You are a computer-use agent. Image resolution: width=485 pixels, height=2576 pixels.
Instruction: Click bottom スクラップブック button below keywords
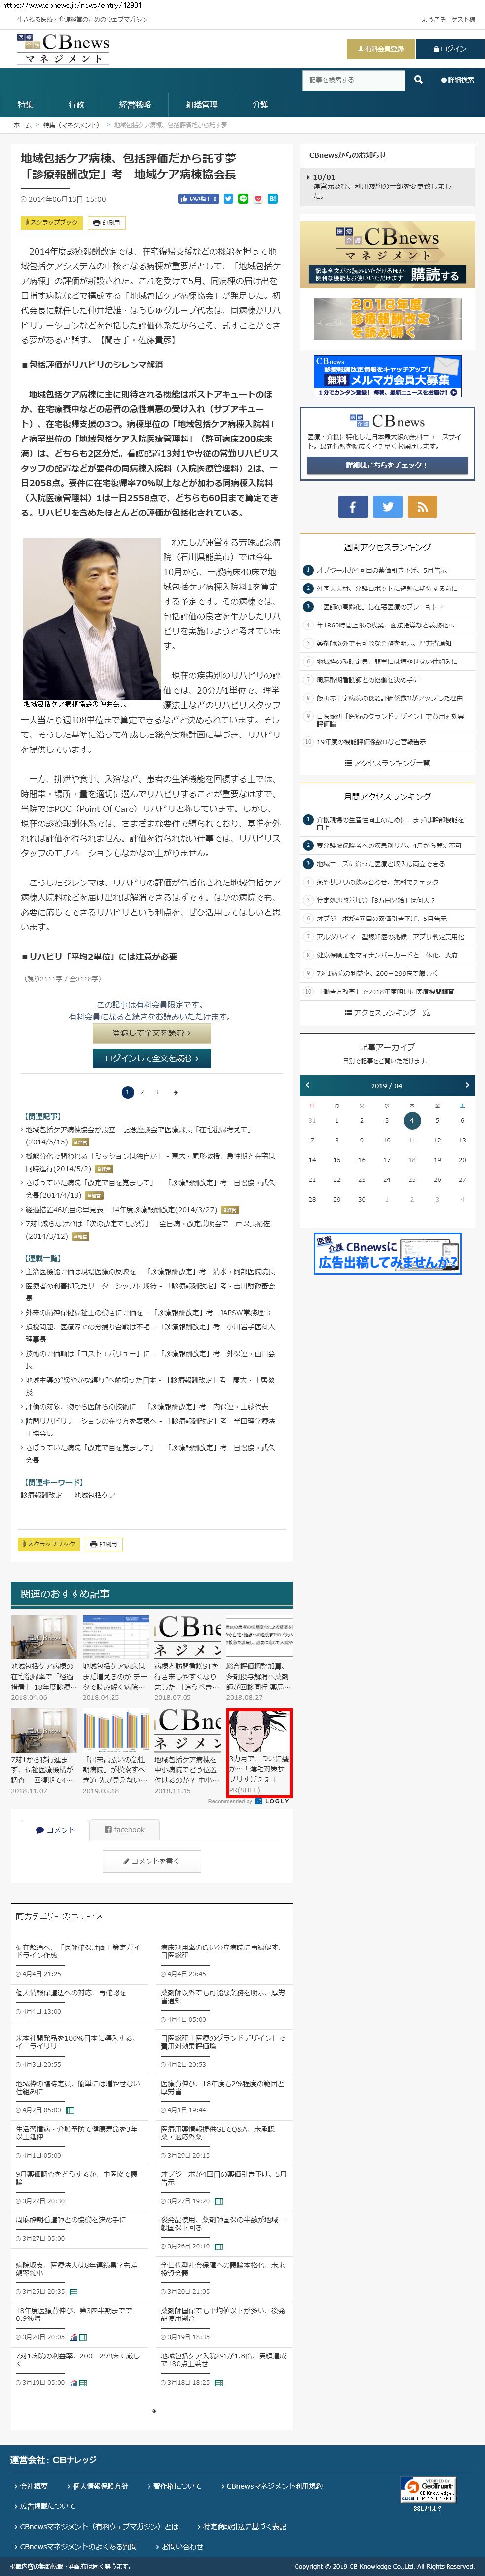click(x=48, y=1544)
